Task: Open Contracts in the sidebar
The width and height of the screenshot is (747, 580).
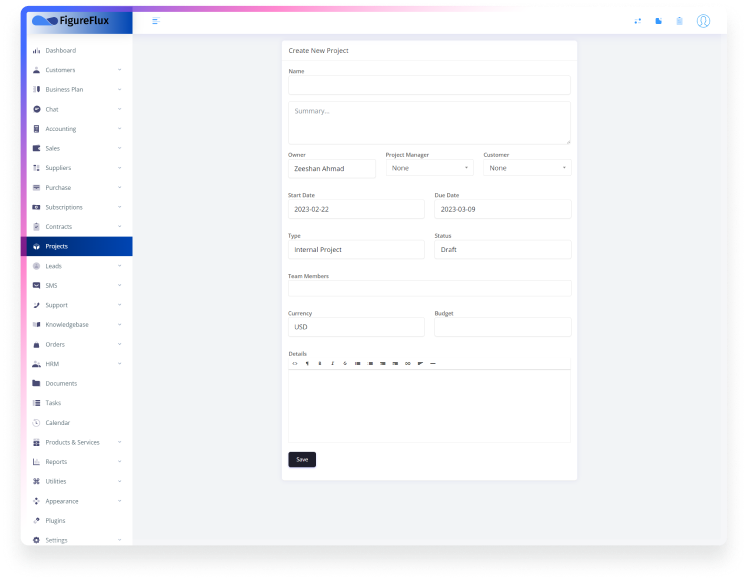Action: tap(77, 227)
